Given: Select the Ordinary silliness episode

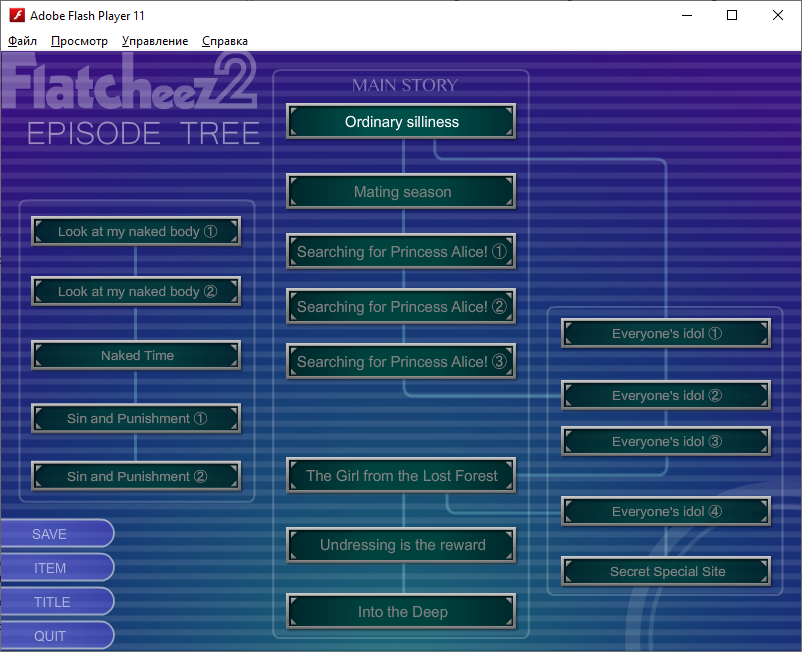Looking at the screenshot, I should click(x=402, y=122).
